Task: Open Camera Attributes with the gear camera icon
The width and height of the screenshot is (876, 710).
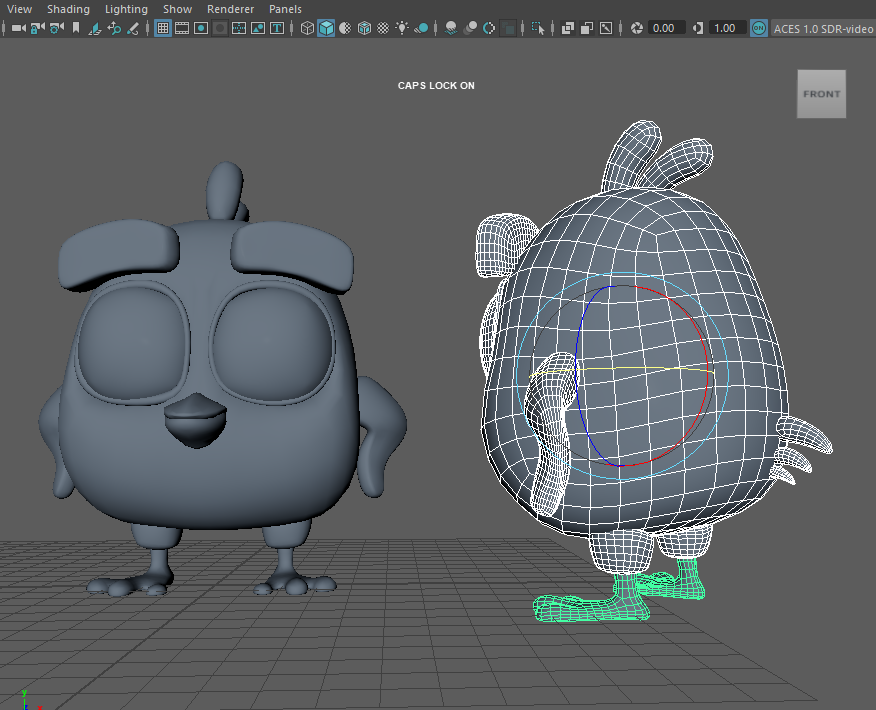Action: 56,28
